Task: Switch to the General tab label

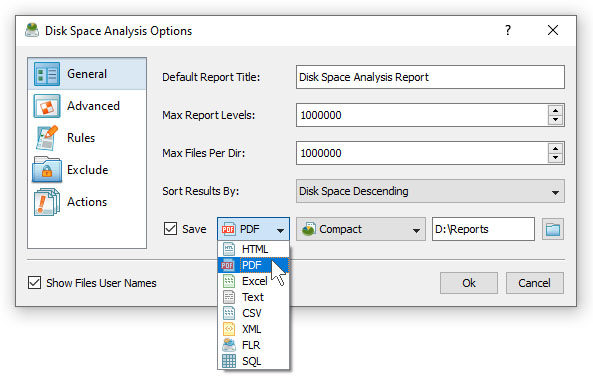Action: (87, 74)
